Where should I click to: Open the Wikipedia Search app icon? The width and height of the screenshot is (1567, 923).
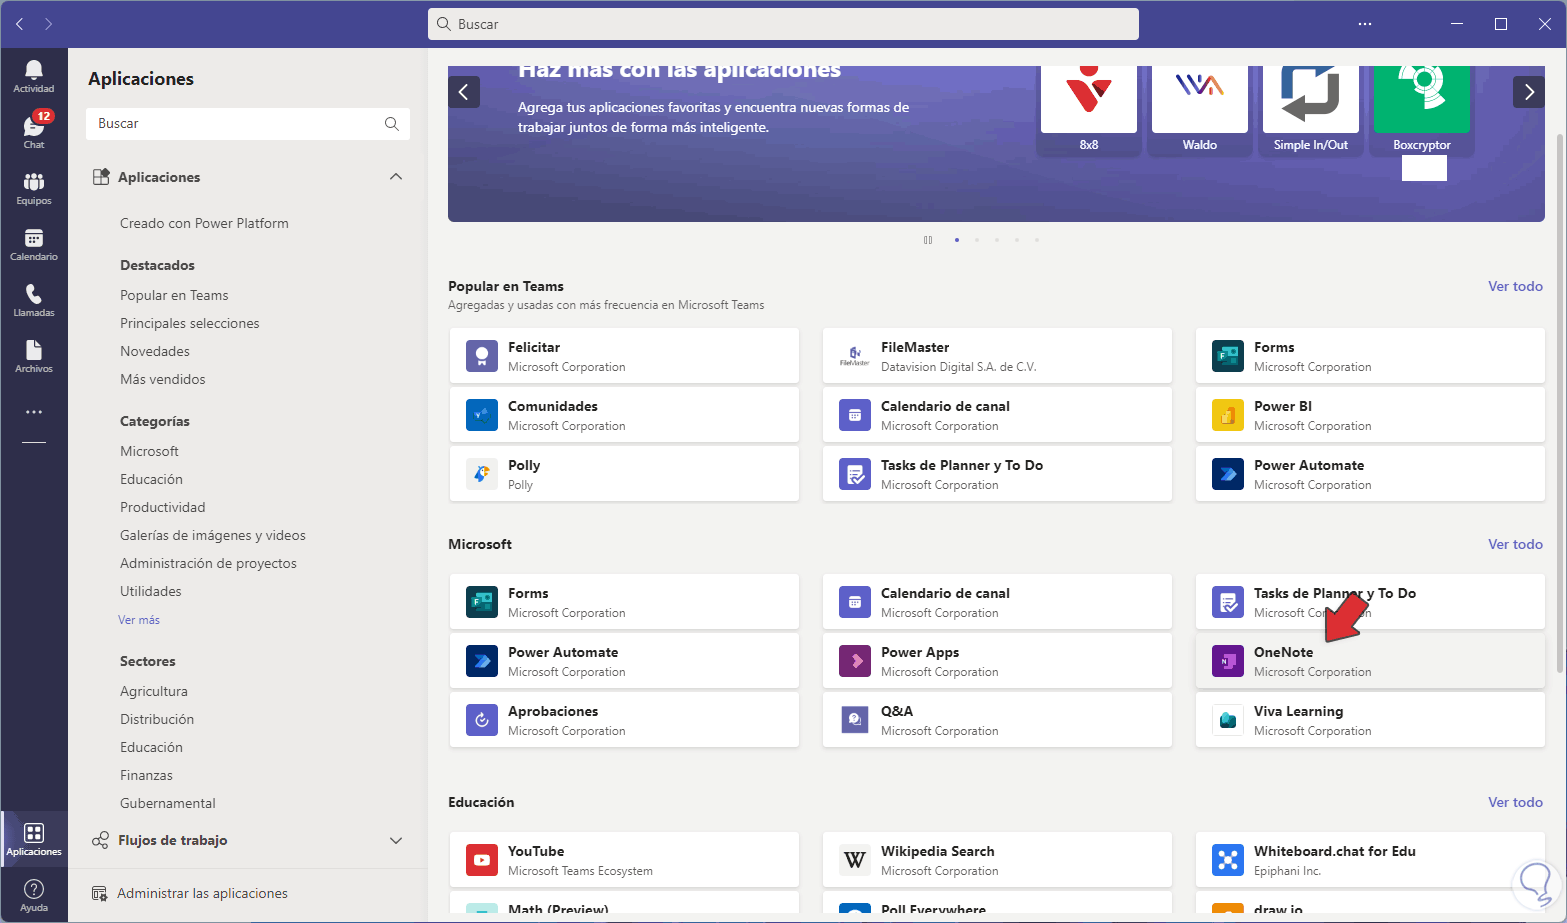[x=855, y=860]
